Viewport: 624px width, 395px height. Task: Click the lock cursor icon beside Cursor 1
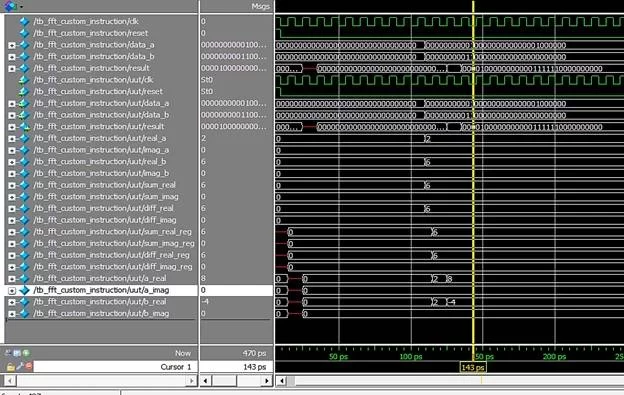pyautogui.click(x=10, y=366)
